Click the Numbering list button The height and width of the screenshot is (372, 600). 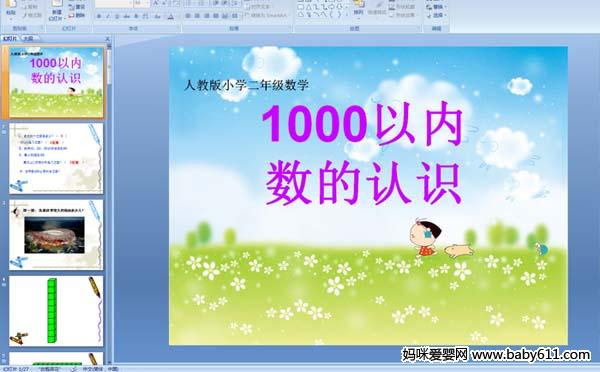pos(201,3)
